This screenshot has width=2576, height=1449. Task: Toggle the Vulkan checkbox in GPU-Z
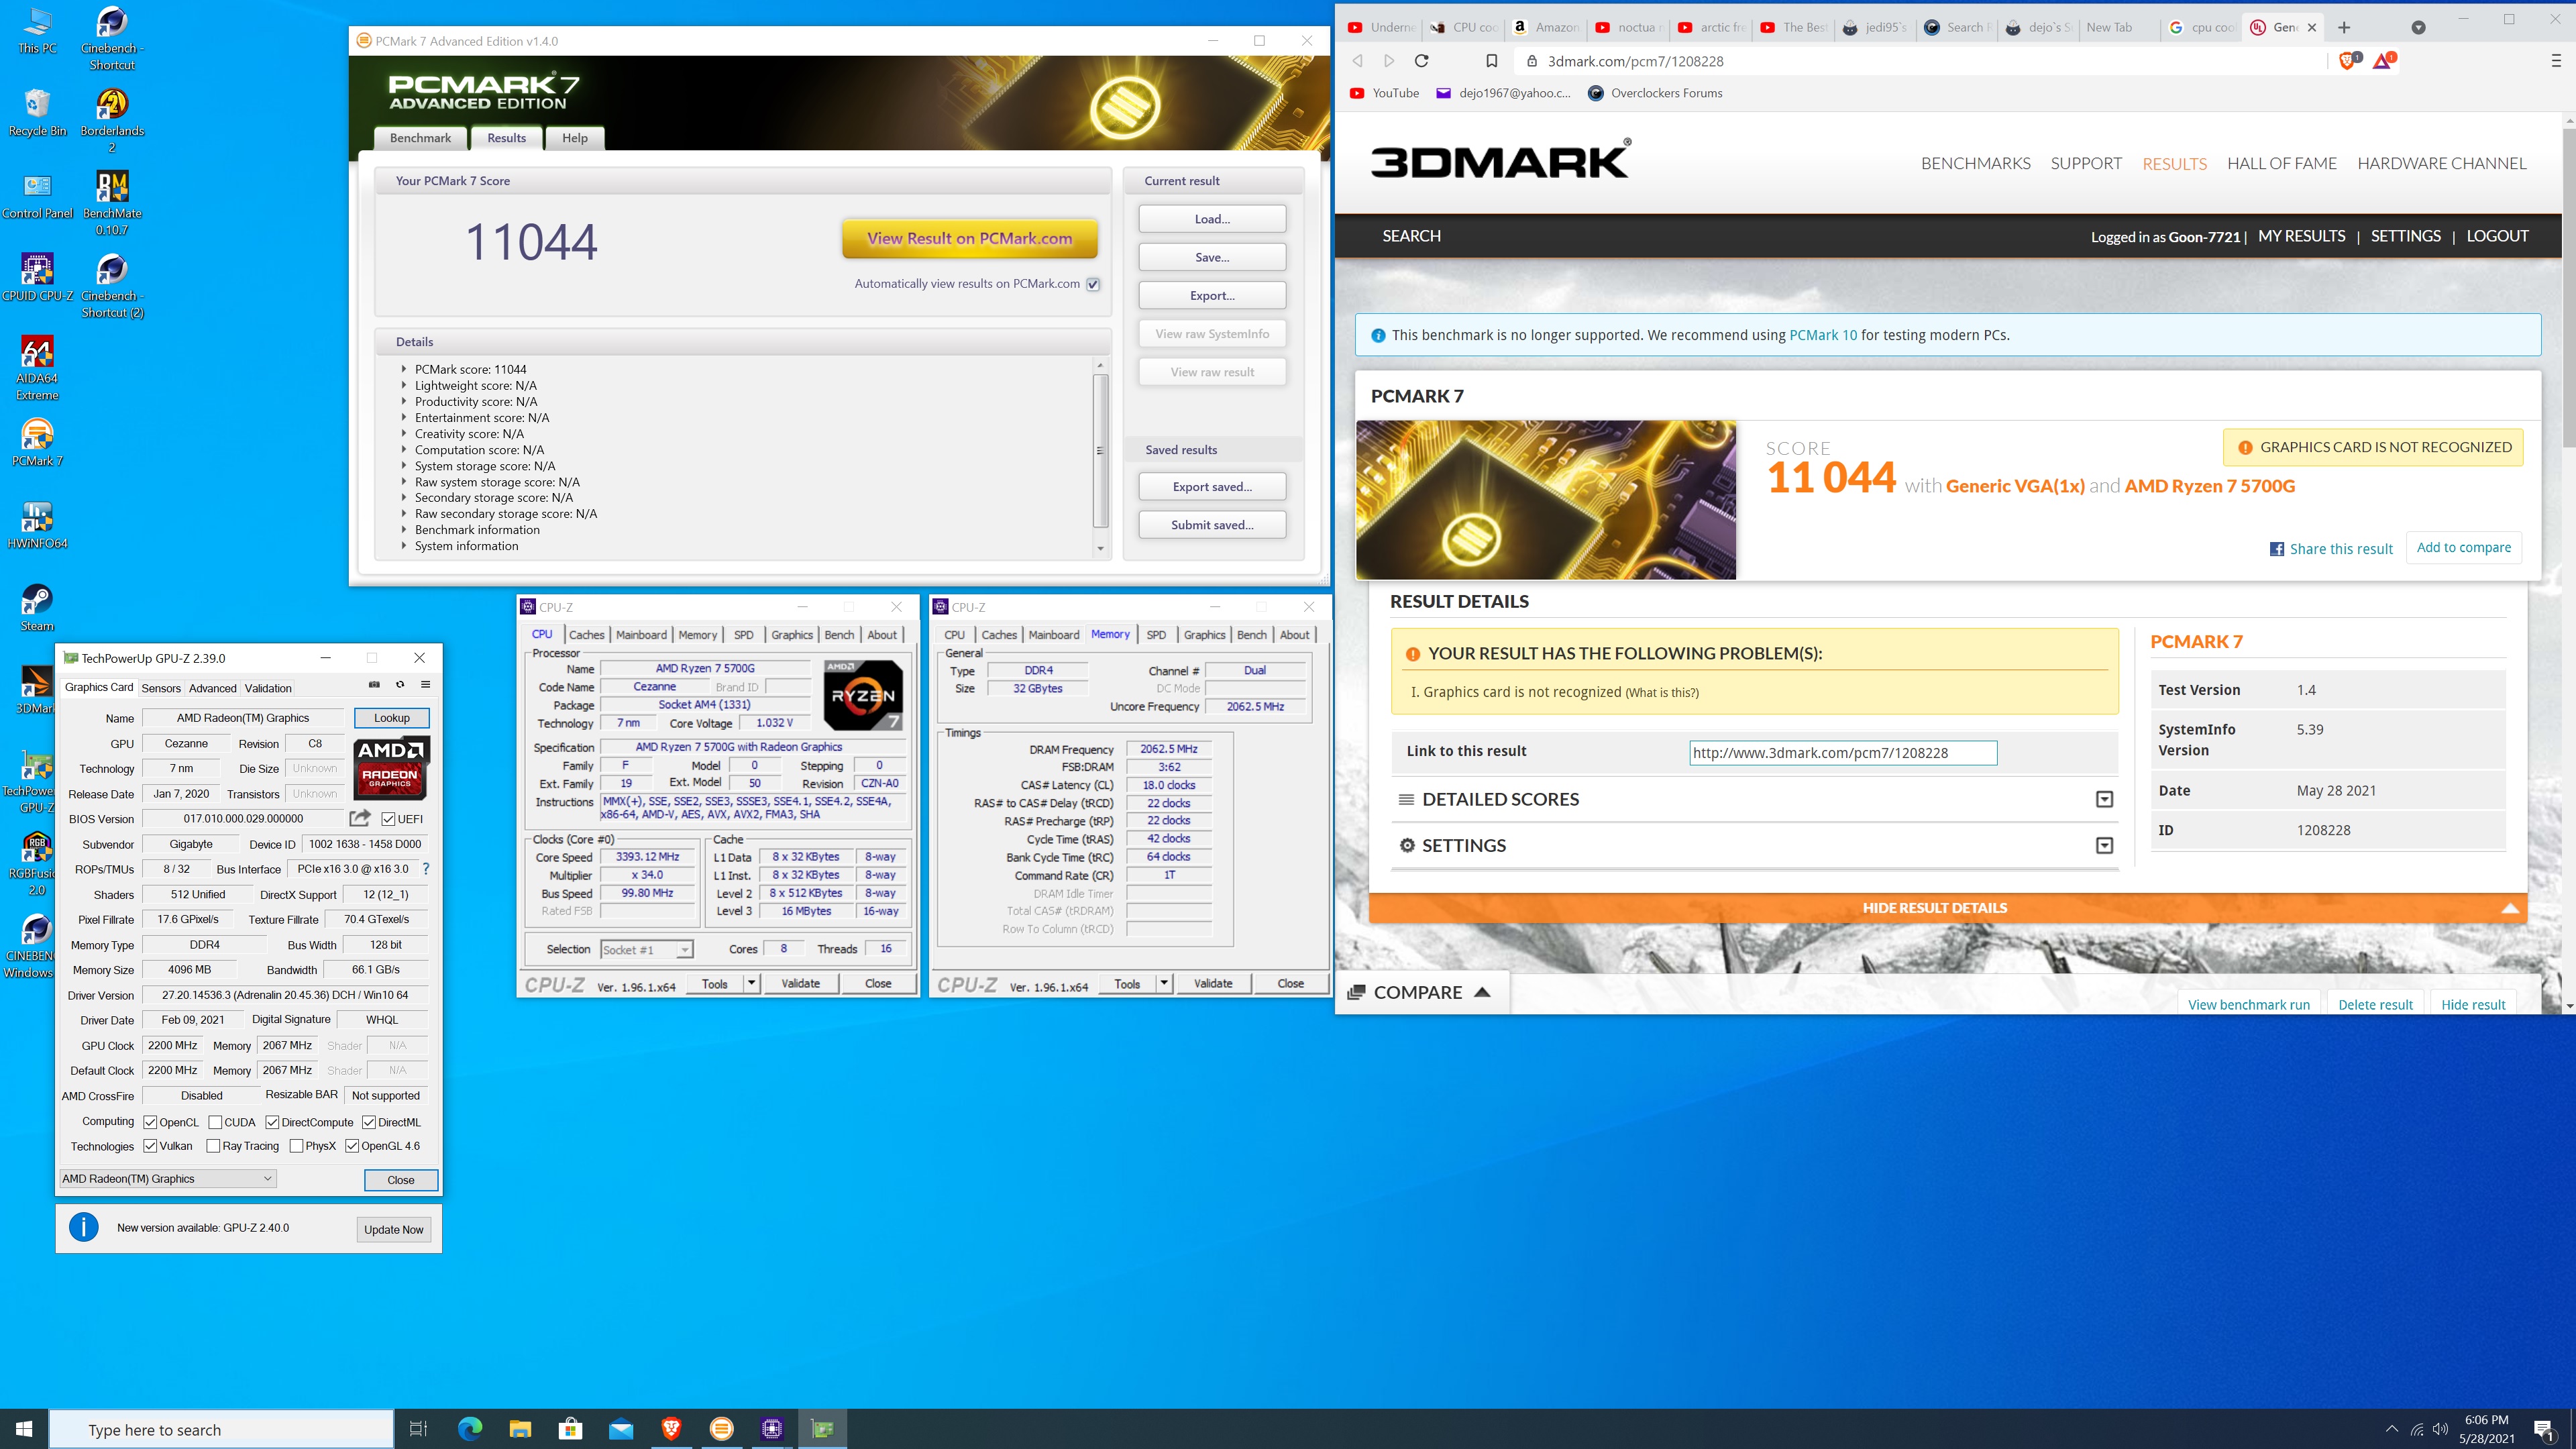150,1146
